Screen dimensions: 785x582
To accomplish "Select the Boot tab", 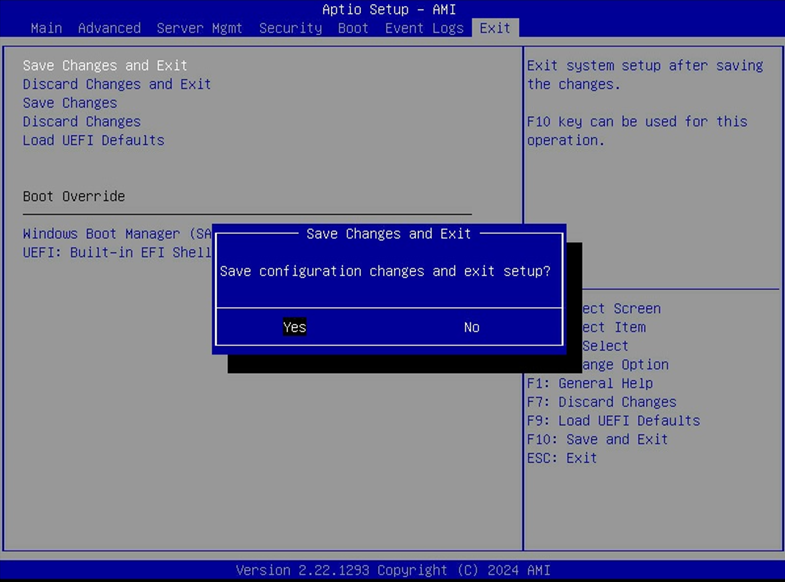I will [x=353, y=28].
